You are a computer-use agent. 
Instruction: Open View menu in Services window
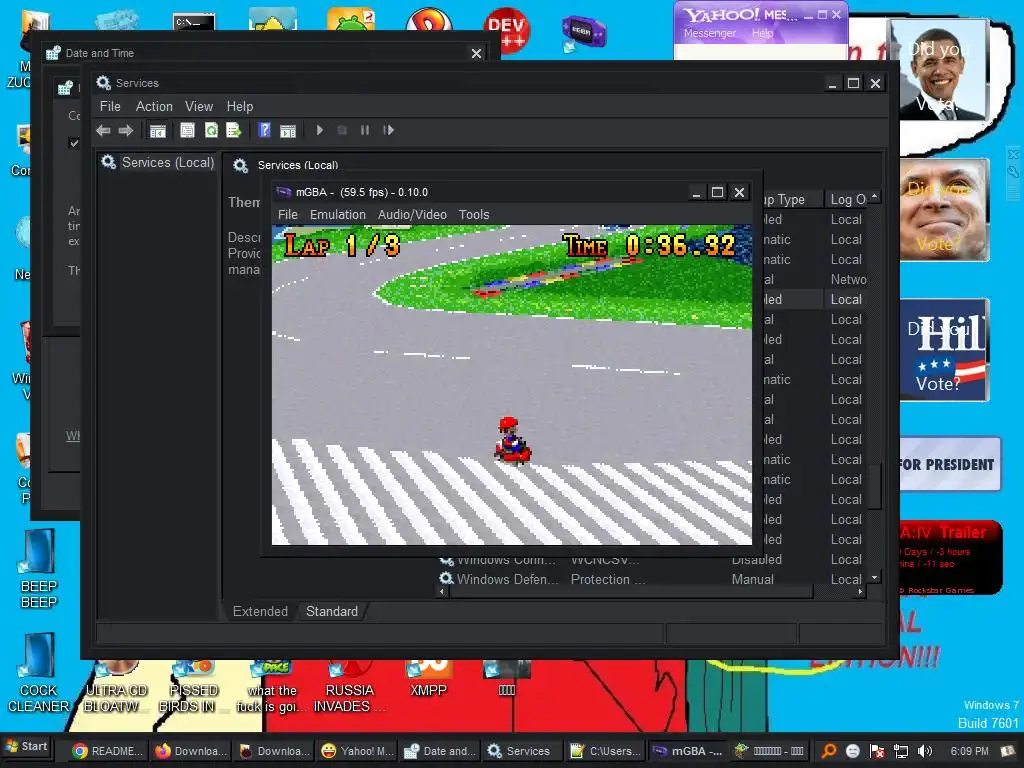(x=199, y=106)
